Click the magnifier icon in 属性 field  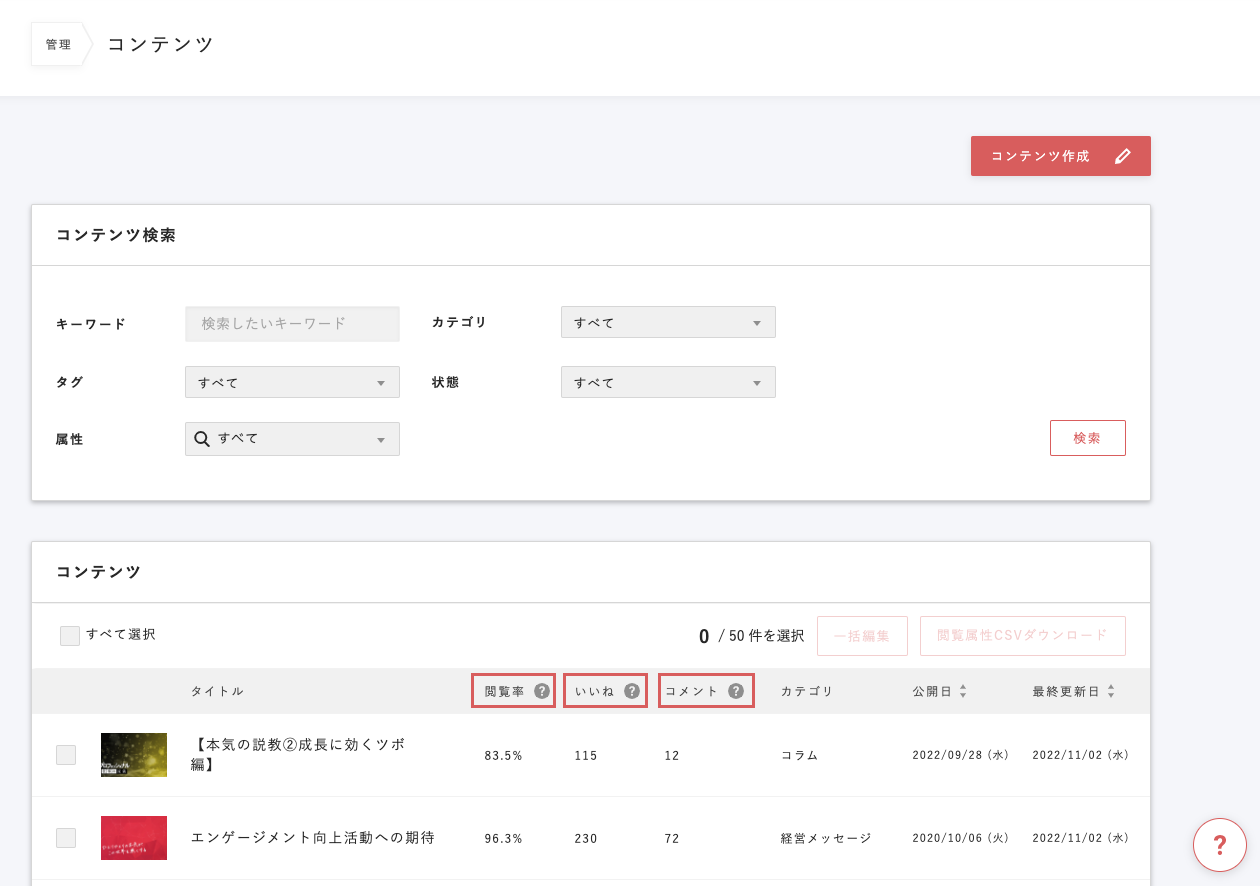tap(202, 439)
